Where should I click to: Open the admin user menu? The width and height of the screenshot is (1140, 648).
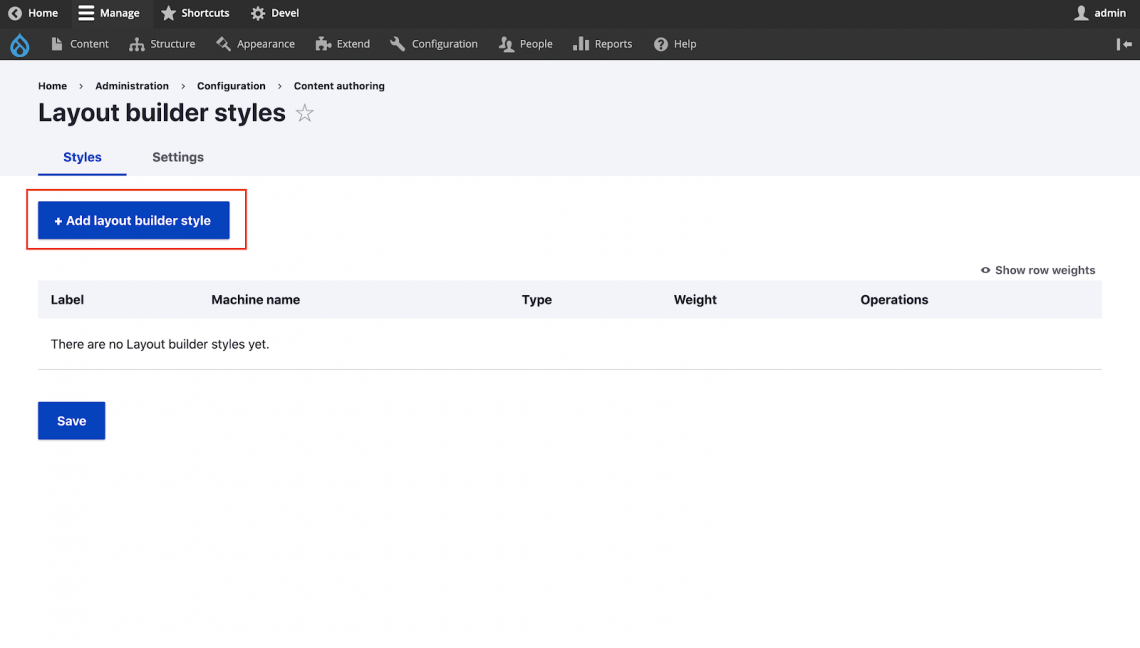pyautogui.click(x=1100, y=13)
